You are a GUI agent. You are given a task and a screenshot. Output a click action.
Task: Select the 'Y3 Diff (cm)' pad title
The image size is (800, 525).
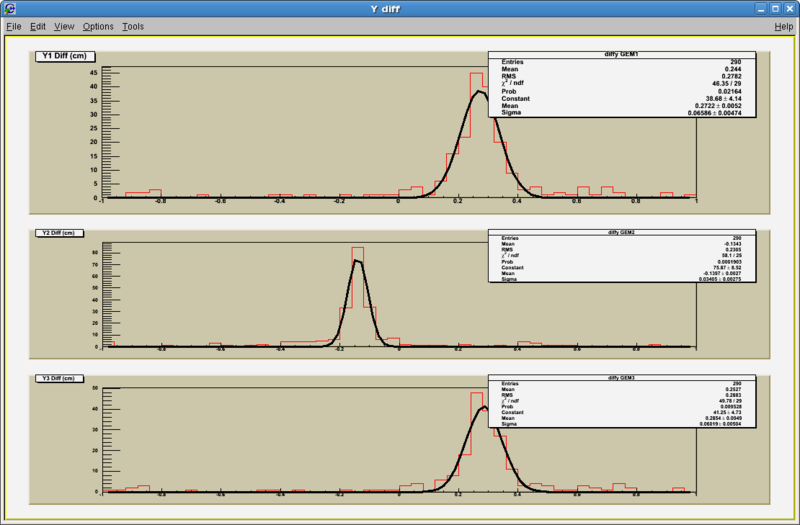click(59, 378)
